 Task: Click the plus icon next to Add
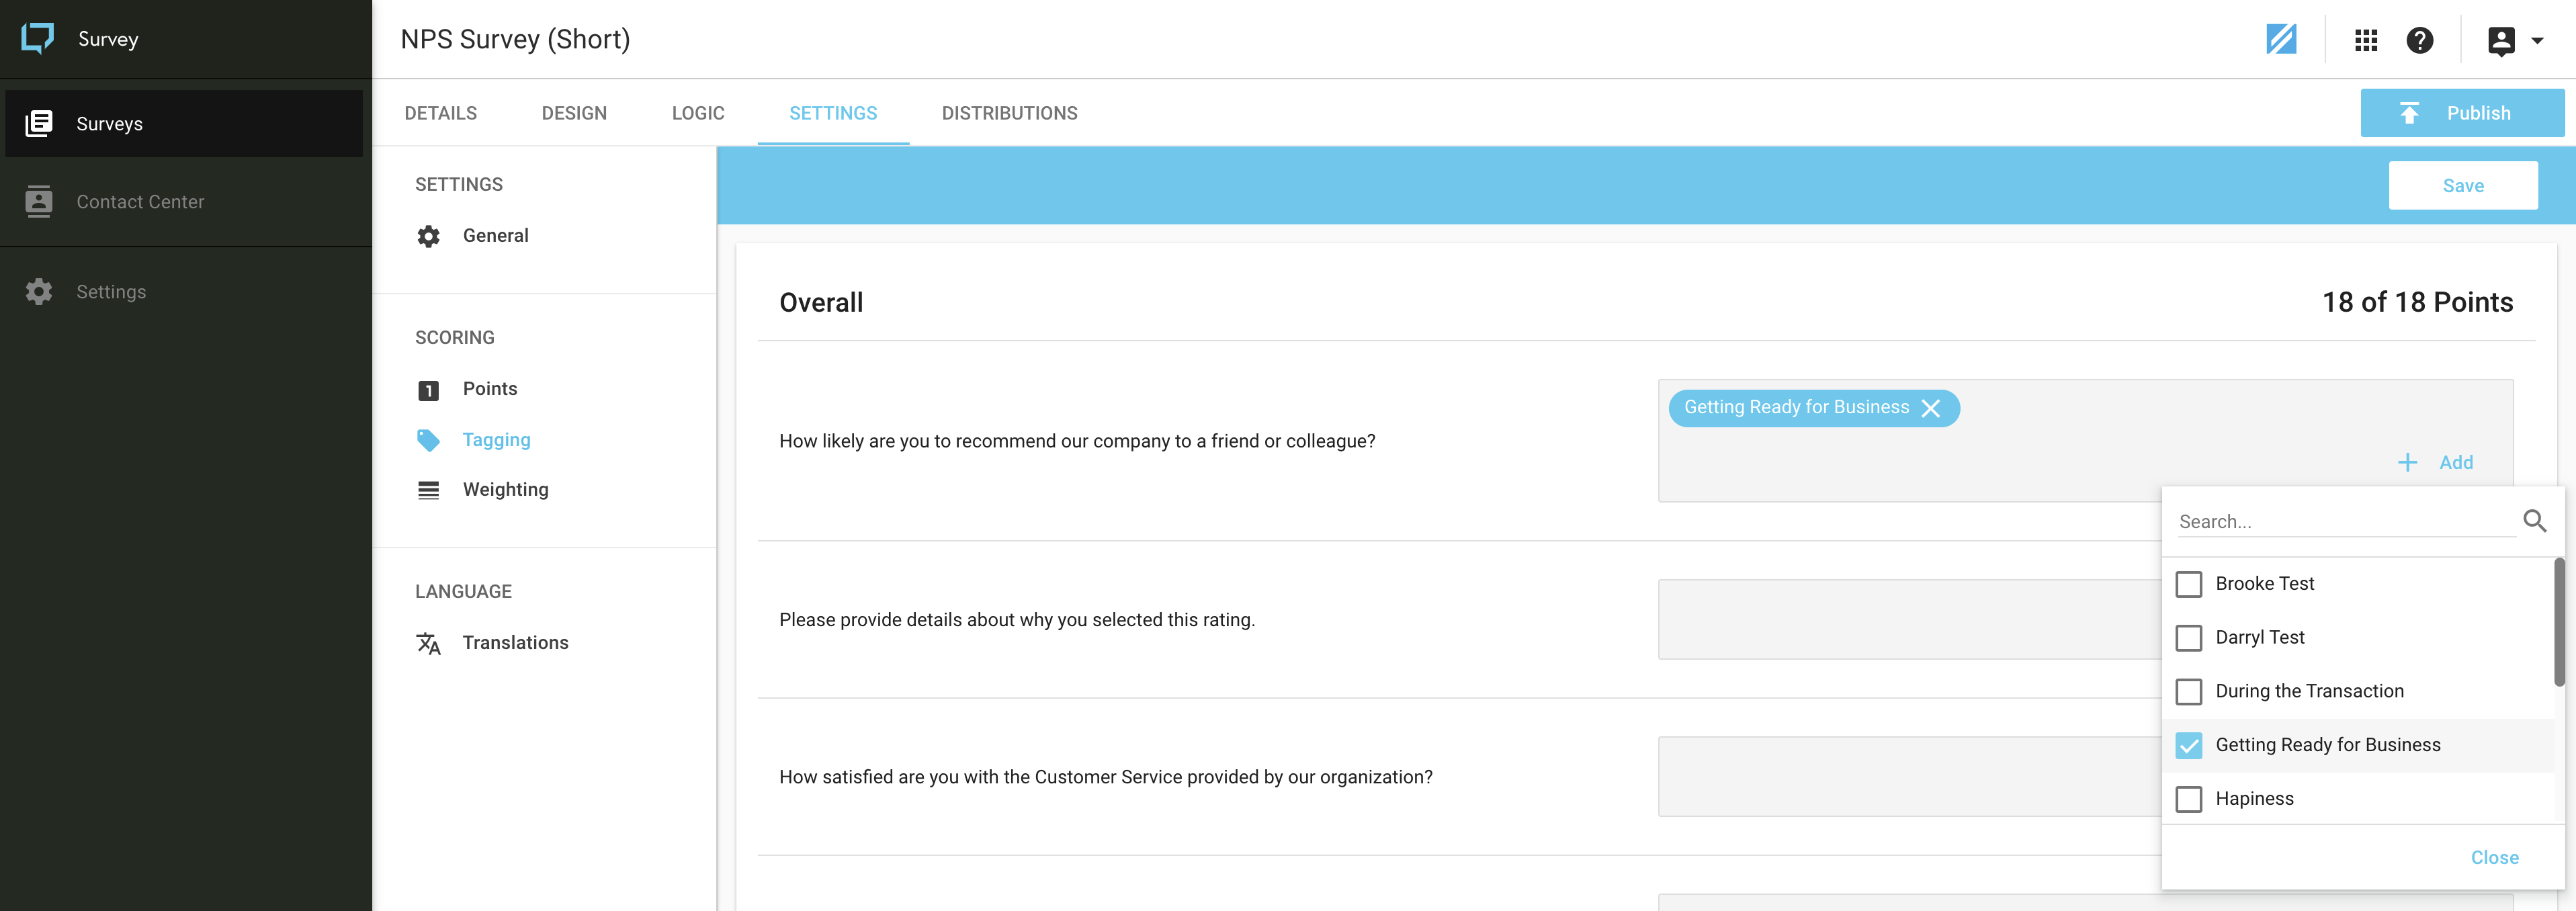click(2408, 462)
